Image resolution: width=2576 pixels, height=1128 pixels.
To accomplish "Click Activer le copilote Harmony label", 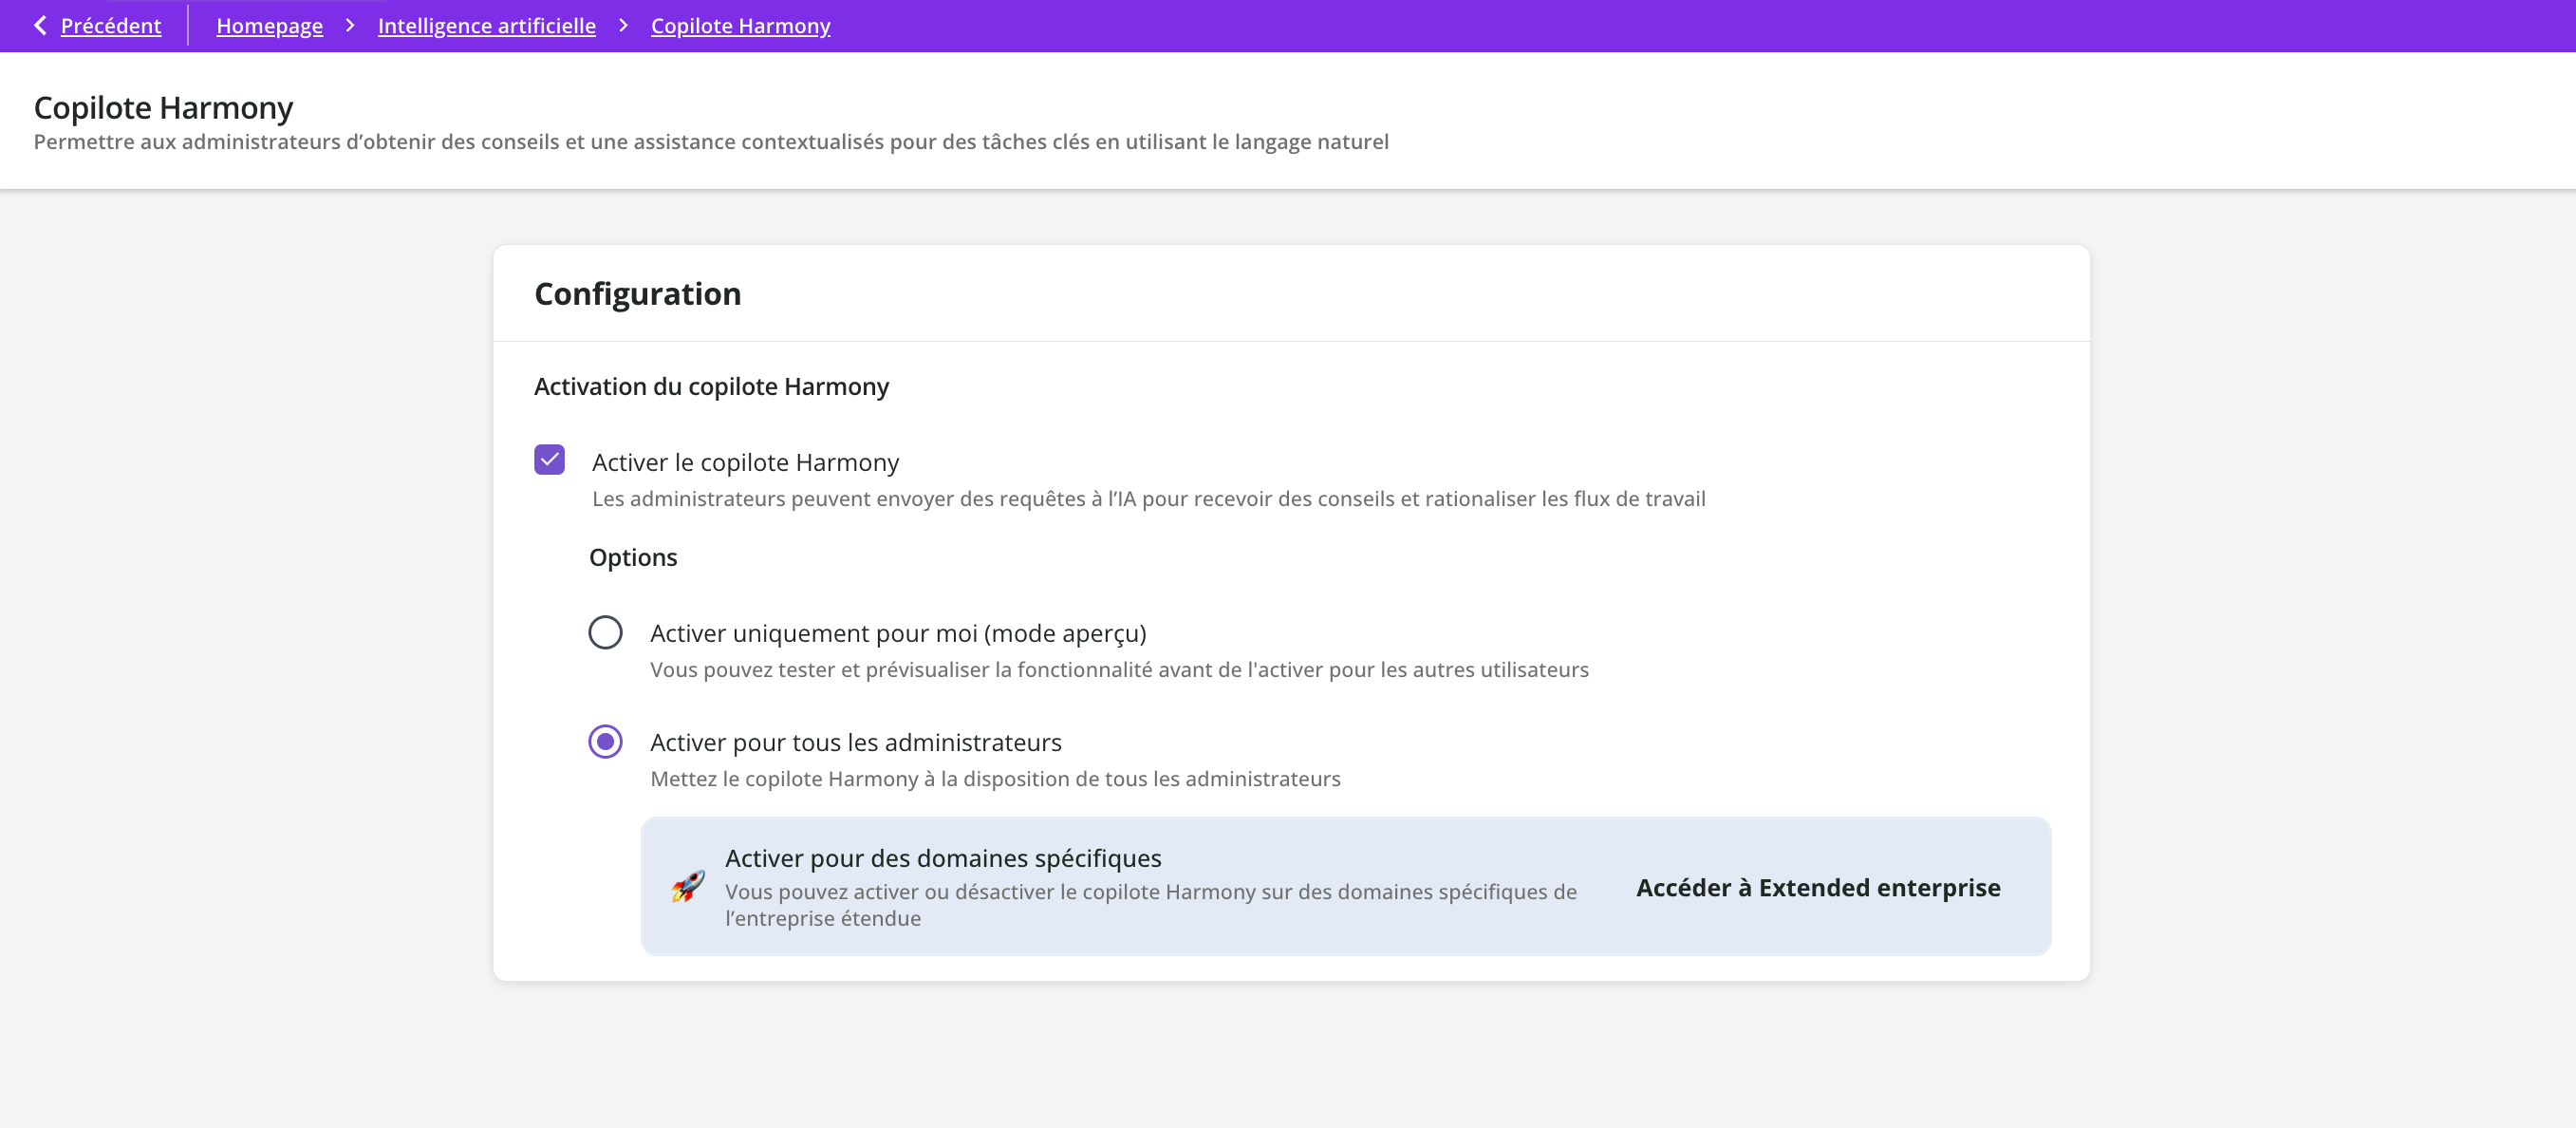I will click(x=745, y=462).
